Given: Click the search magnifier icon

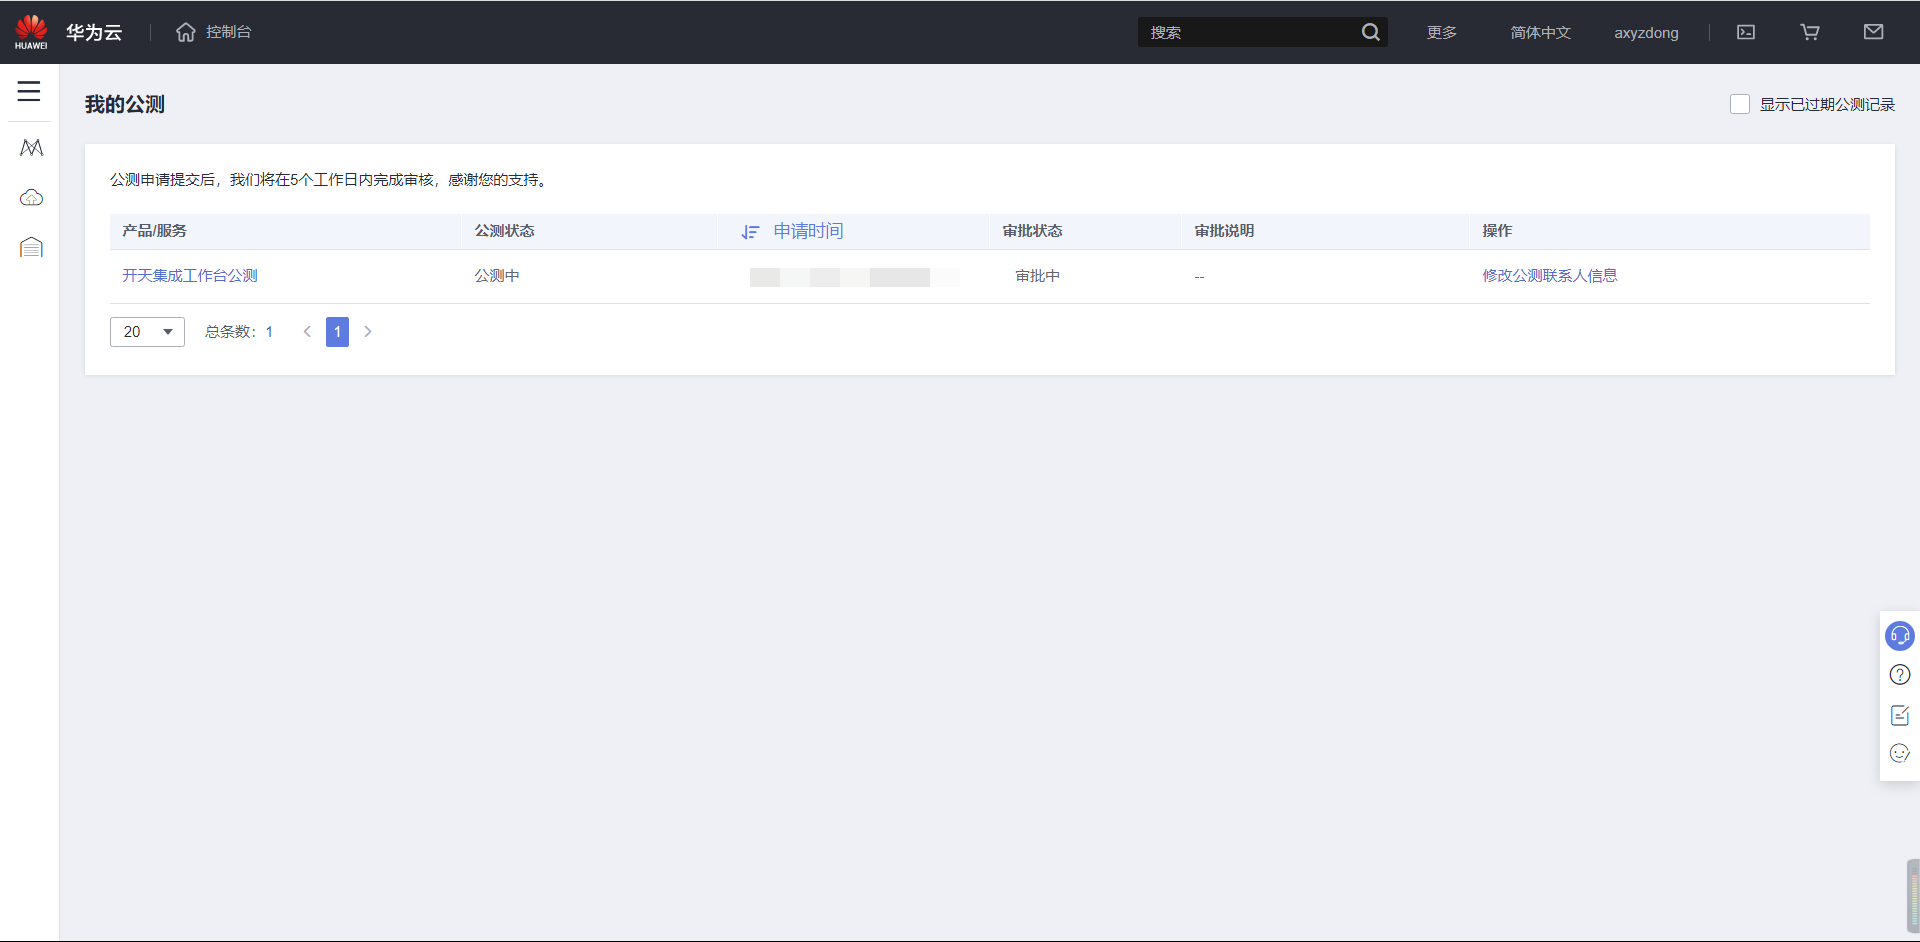Looking at the screenshot, I should coord(1370,32).
